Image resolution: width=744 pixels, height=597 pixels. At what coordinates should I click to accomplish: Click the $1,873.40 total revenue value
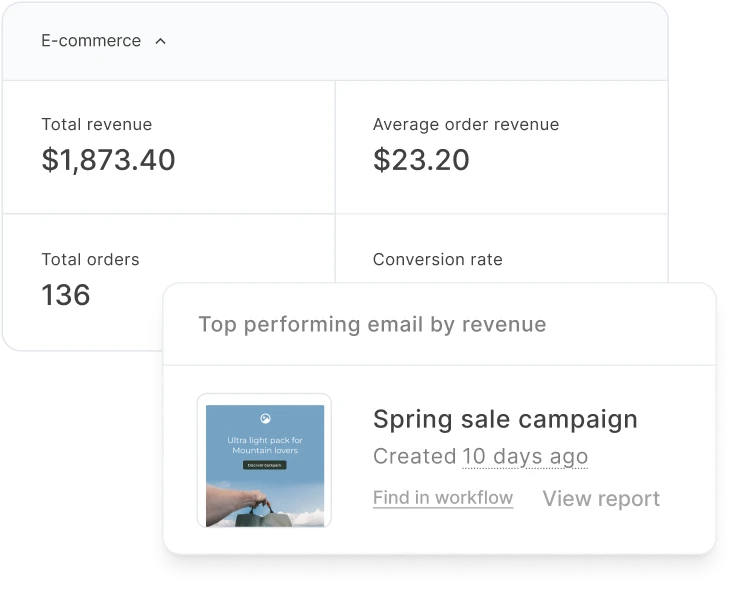(108, 160)
